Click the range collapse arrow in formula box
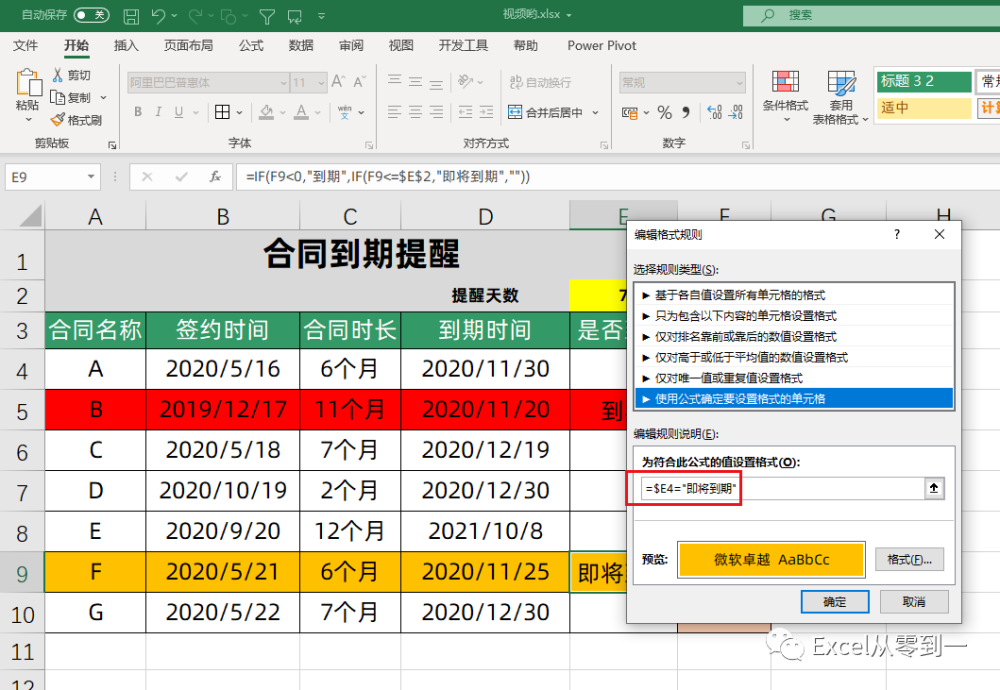This screenshot has height=690, width=1000. (934, 488)
